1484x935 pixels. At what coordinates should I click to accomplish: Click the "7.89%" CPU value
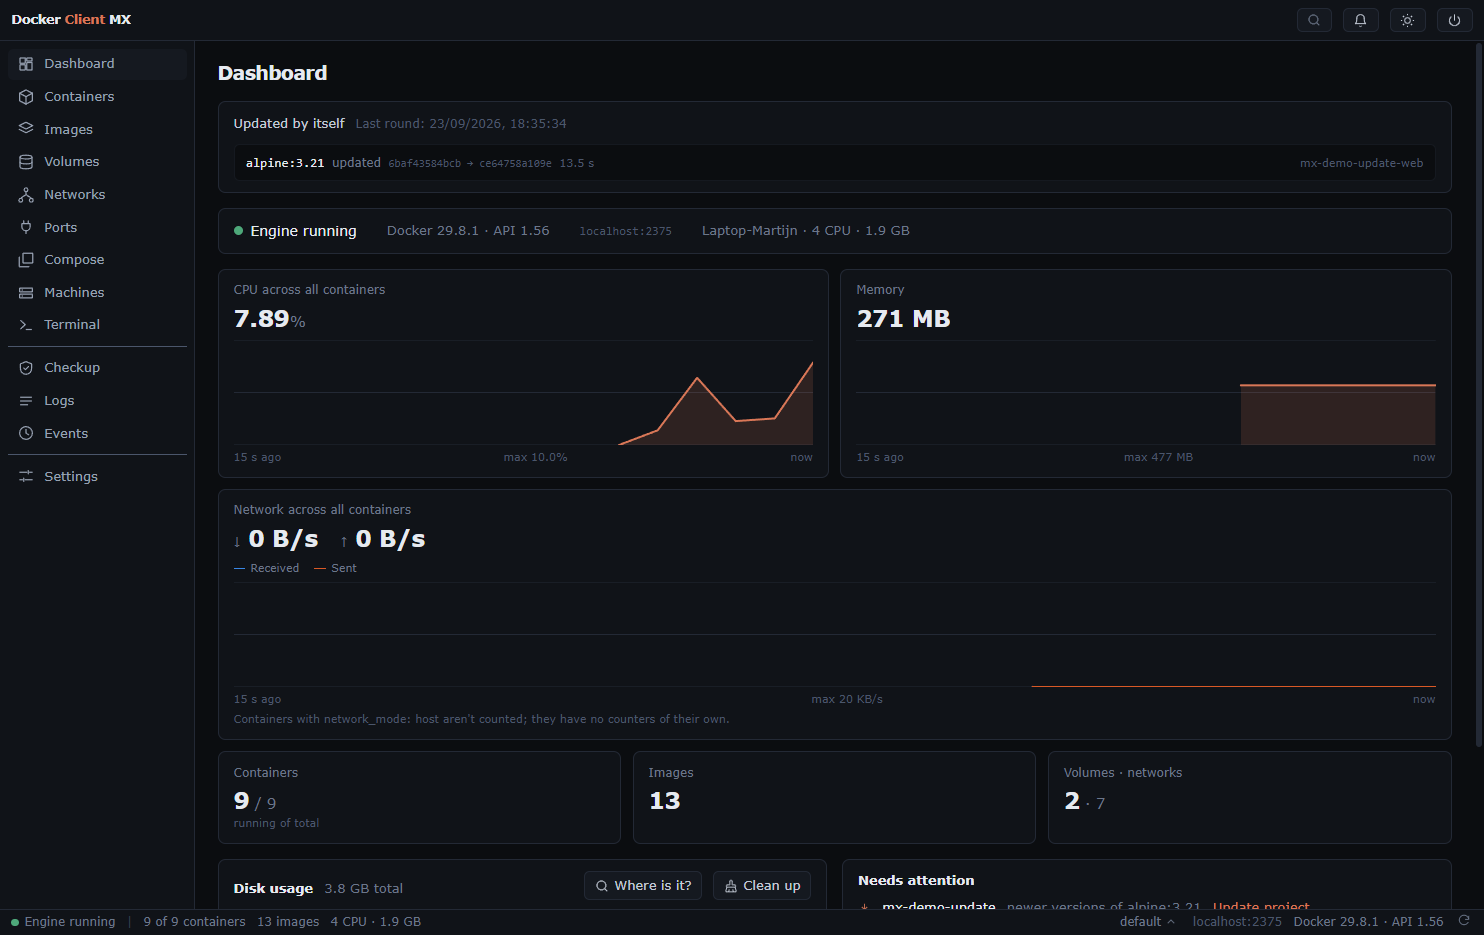point(269,319)
